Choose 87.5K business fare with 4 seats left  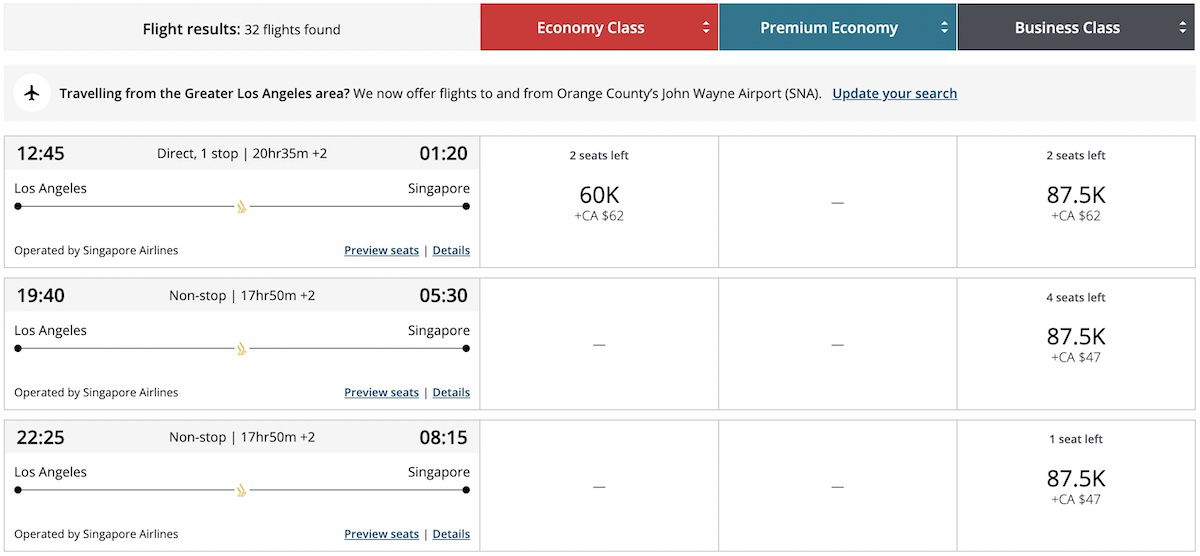1076,344
